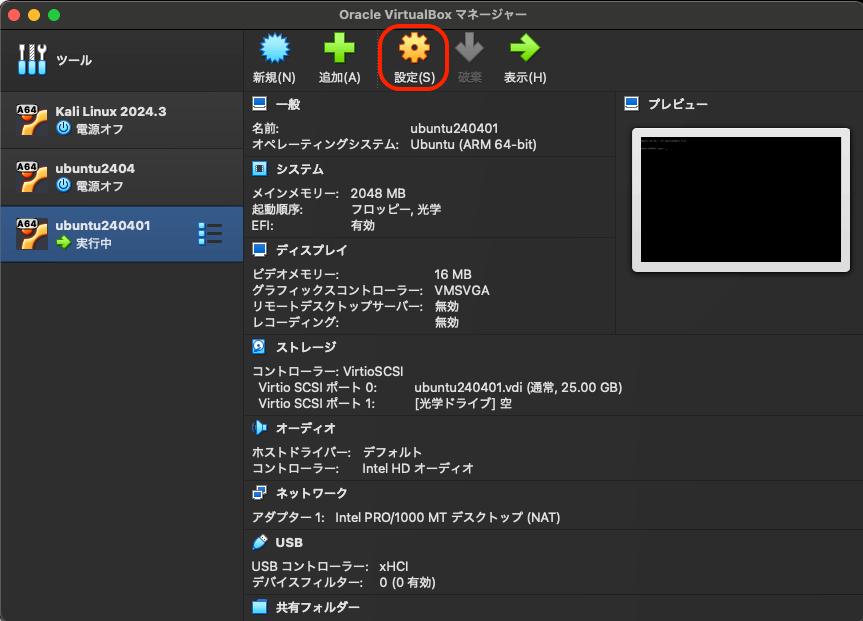Click the 16 MB video memory value
The height and width of the screenshot is (621, 863).
(453, 274)
